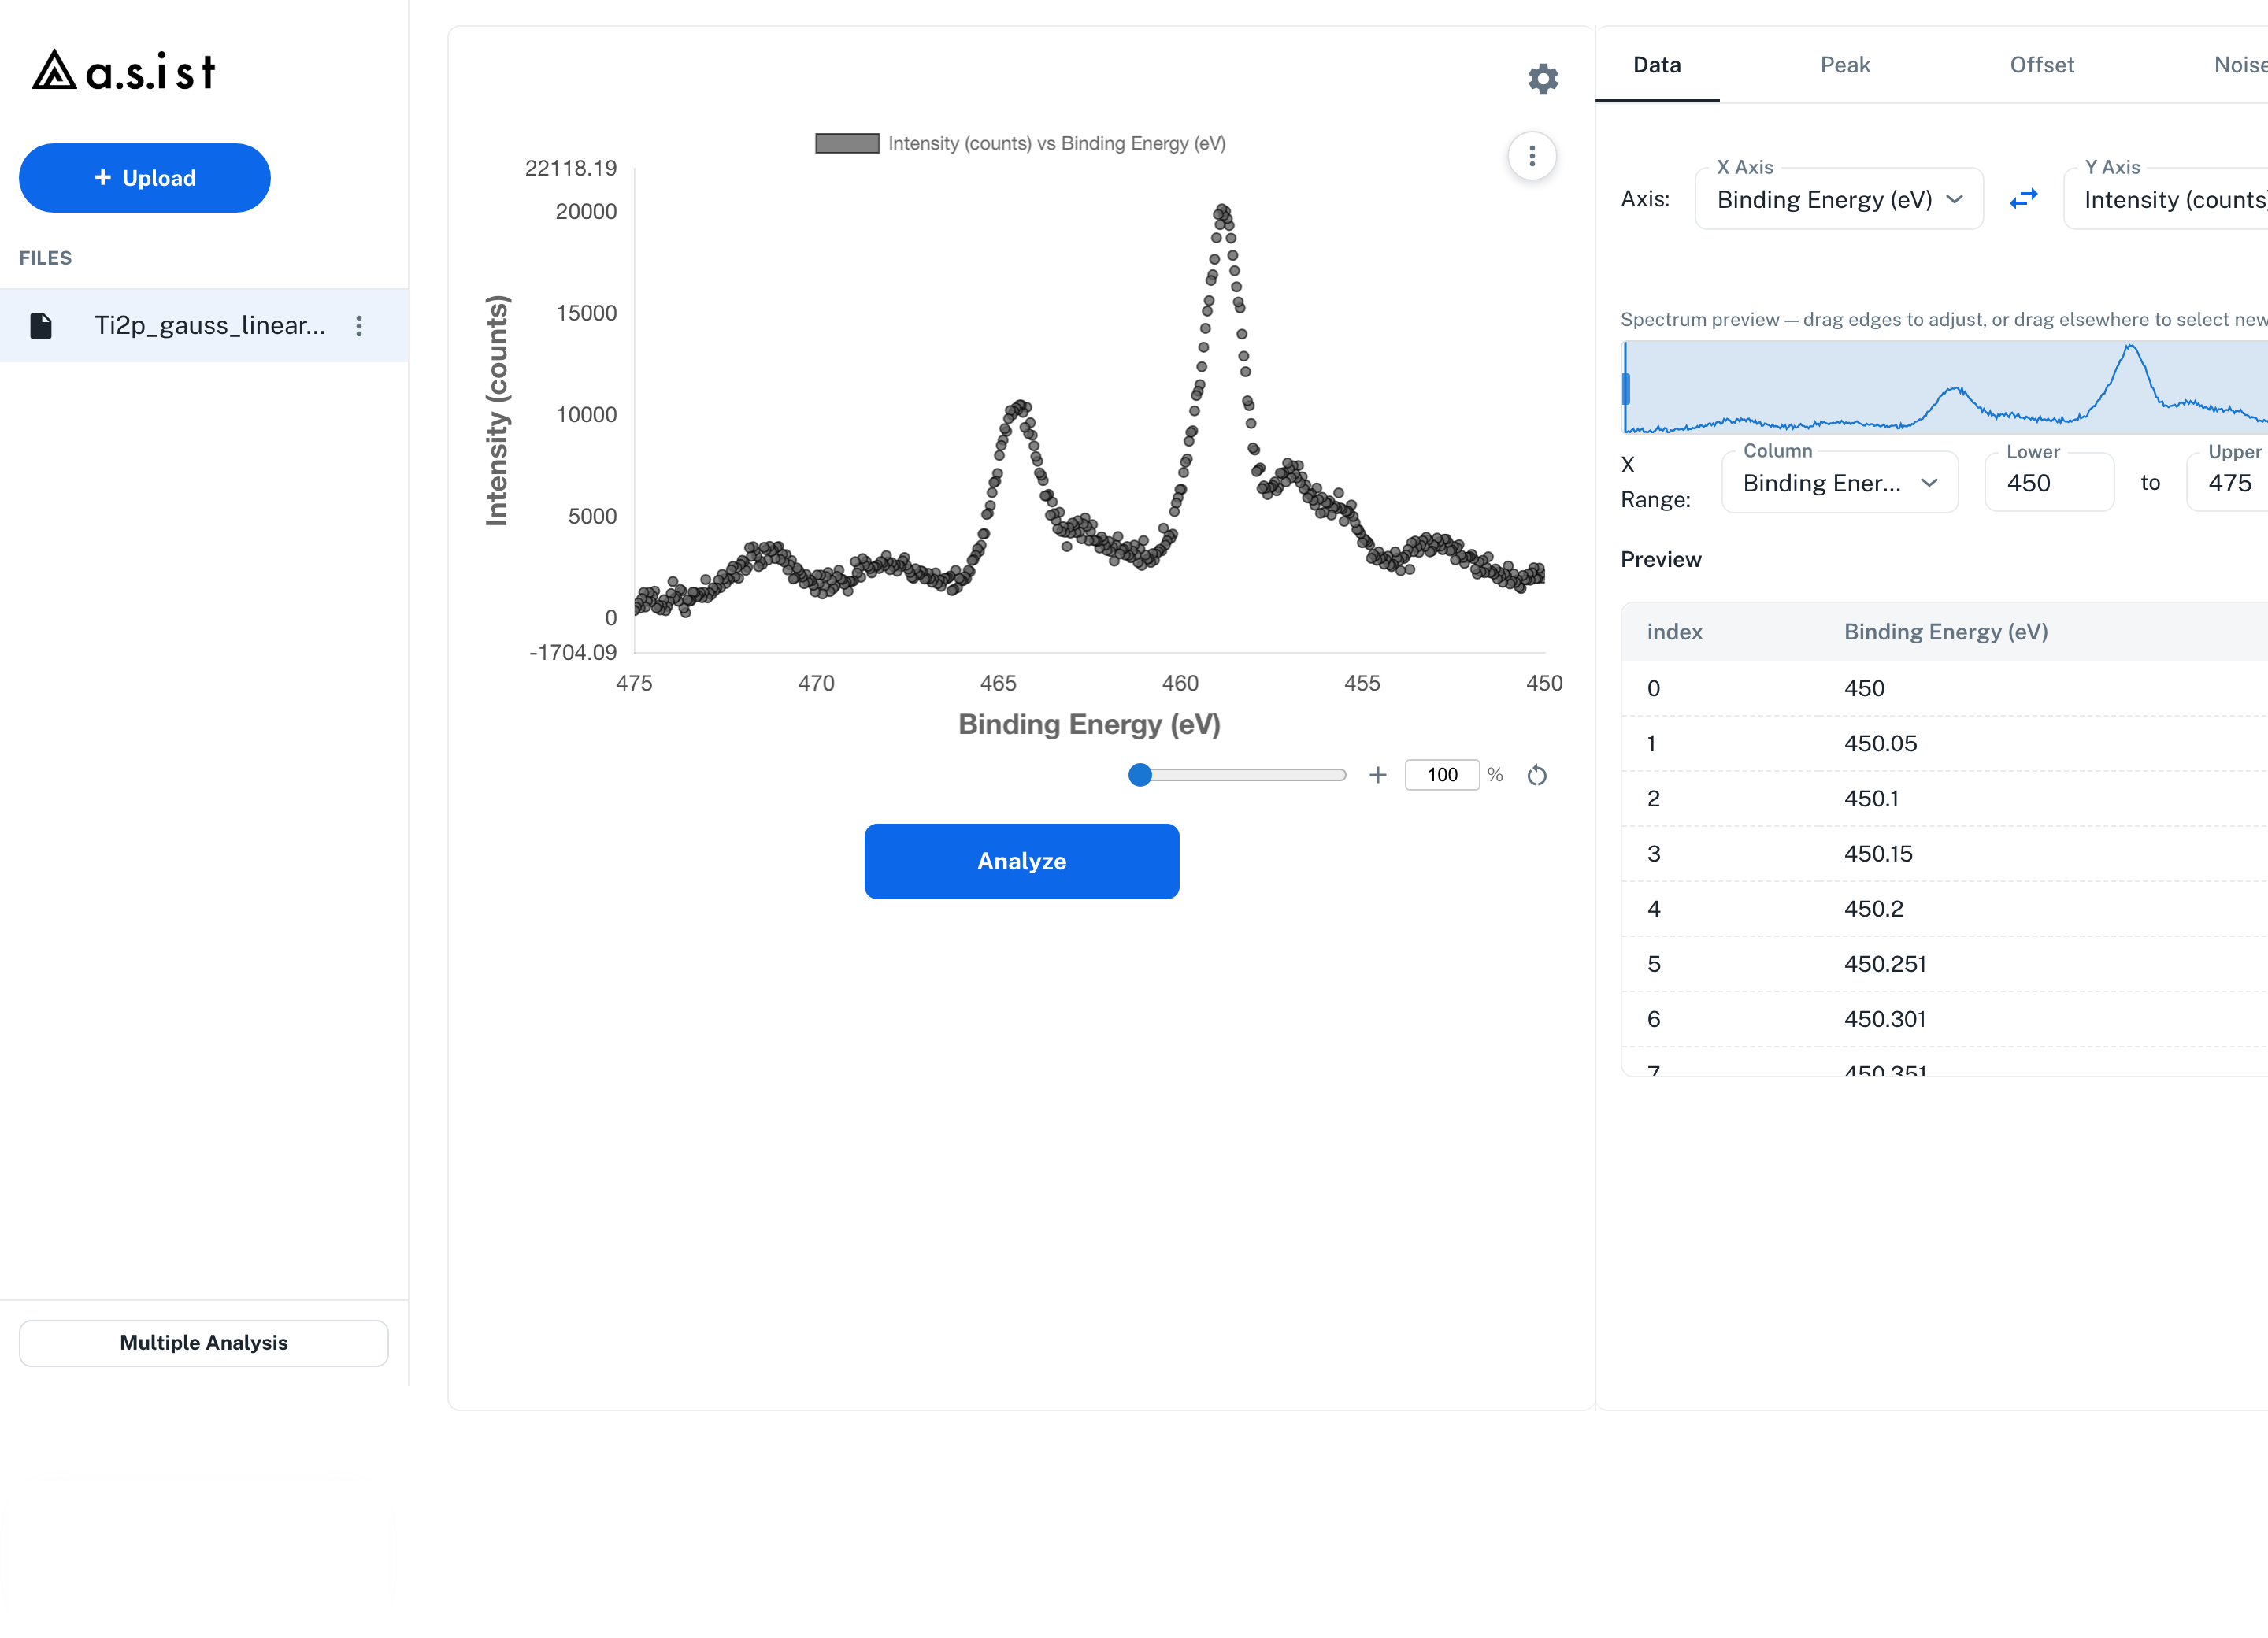This screenshot has width=2268, height=1638.
Task: Increase zoom with the plus icon
Action: coord(1378,775)
